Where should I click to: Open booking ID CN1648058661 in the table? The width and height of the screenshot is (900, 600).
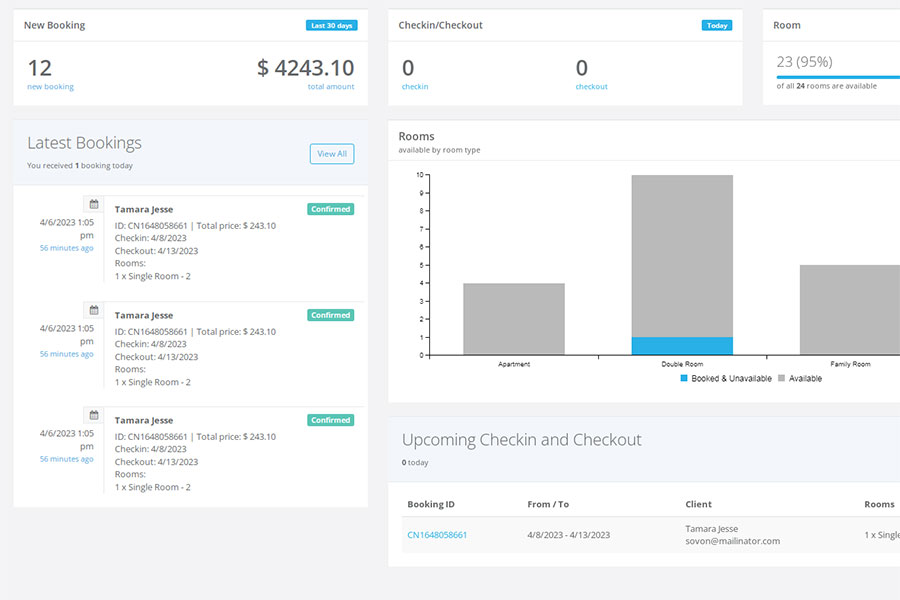pos(436,535)
